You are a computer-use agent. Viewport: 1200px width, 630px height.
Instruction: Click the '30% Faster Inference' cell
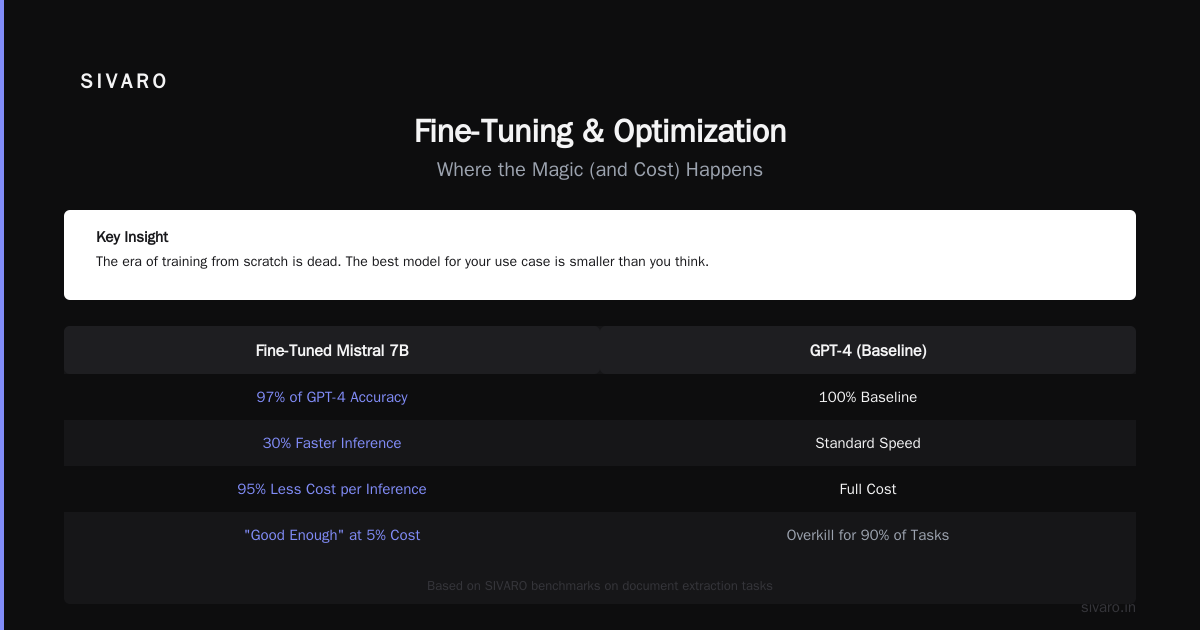[x=332, y=443]
